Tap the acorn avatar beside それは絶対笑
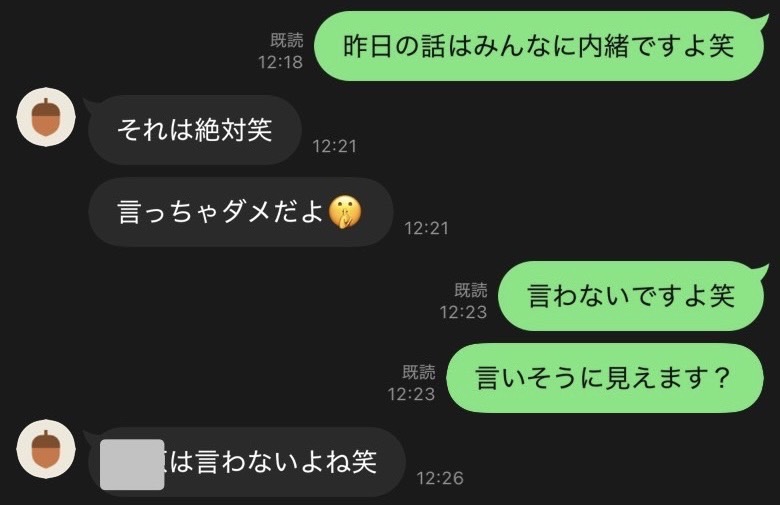 click(x=46, y=117)
